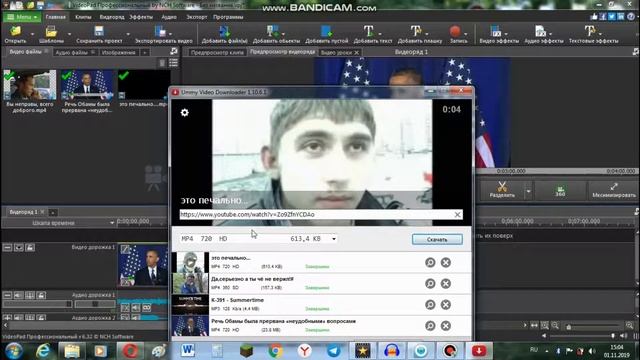Adjust the timeline zoom slider
640x360 pixels.
[593, 326]
